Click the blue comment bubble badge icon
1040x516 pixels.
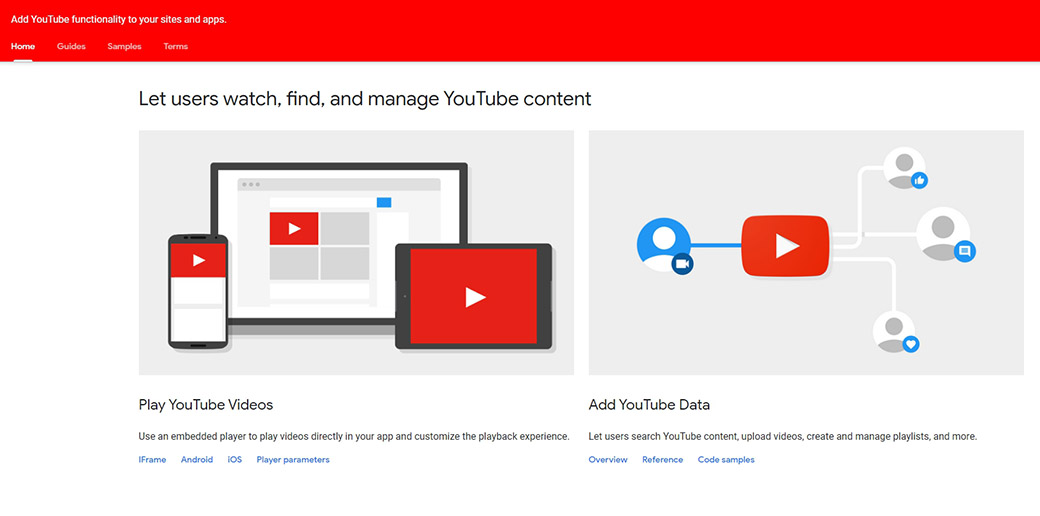(964, 252)
